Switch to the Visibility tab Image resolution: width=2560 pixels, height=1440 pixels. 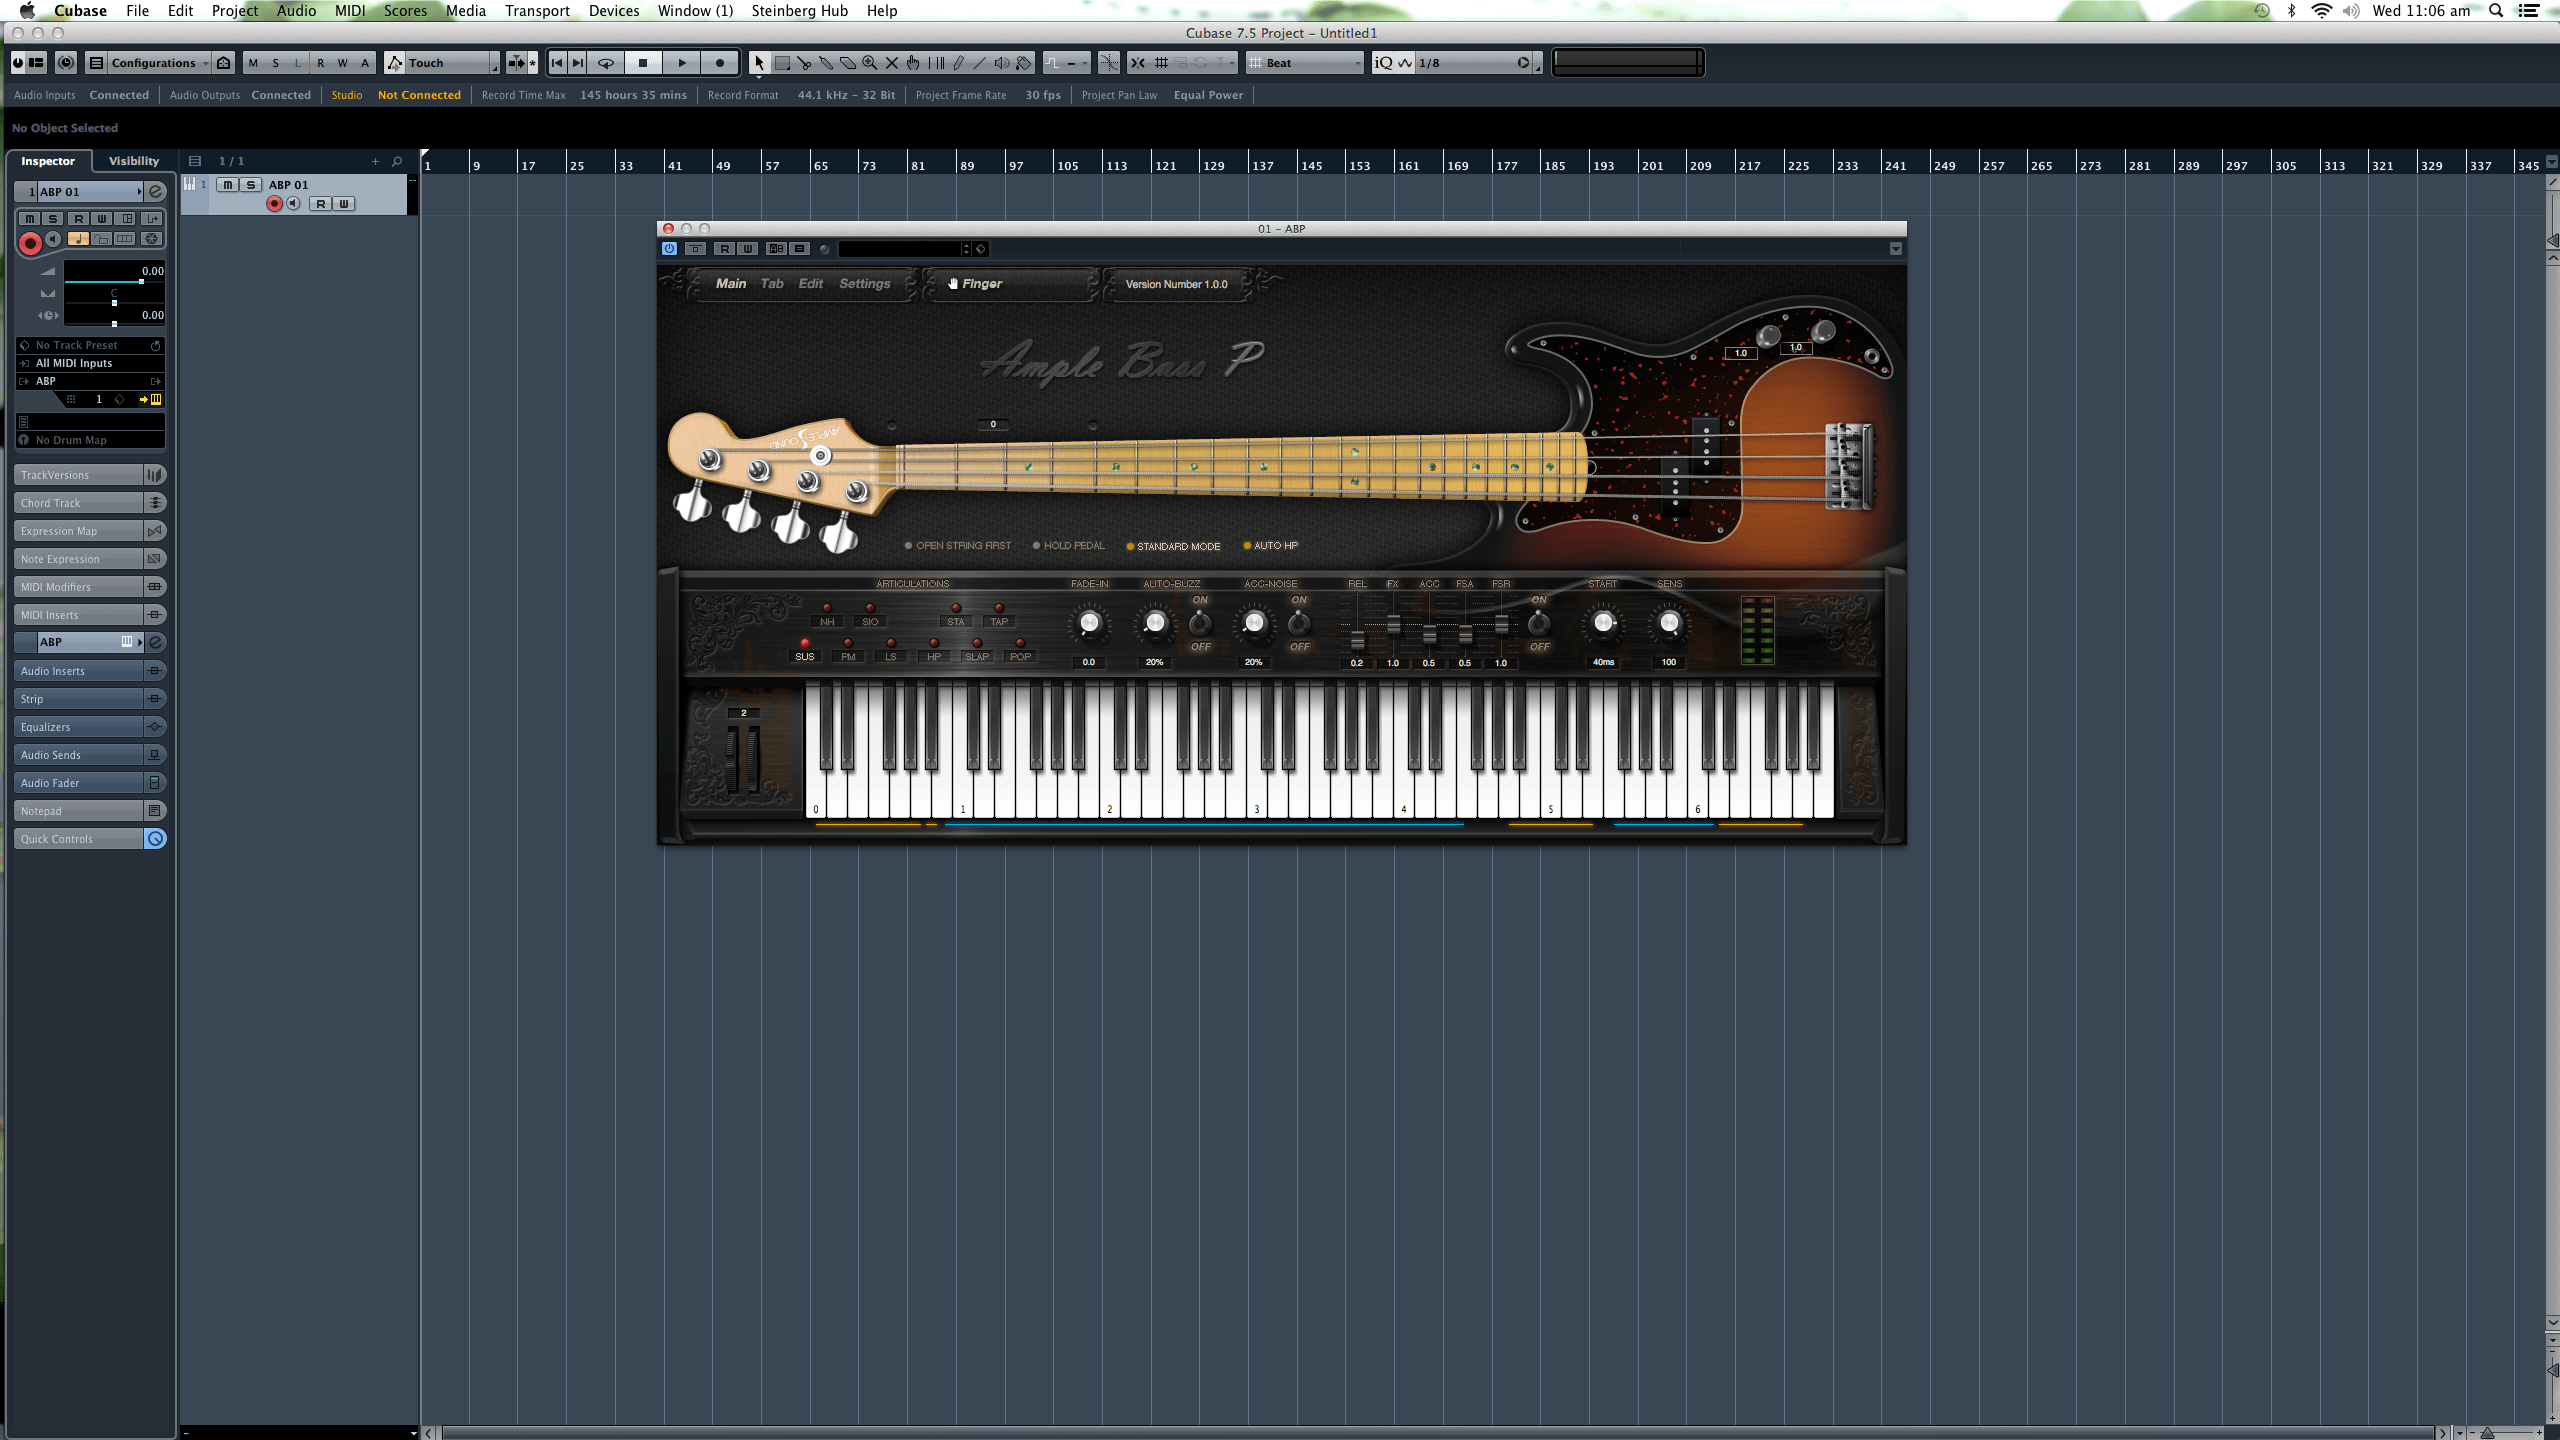[x=133, y=160]
